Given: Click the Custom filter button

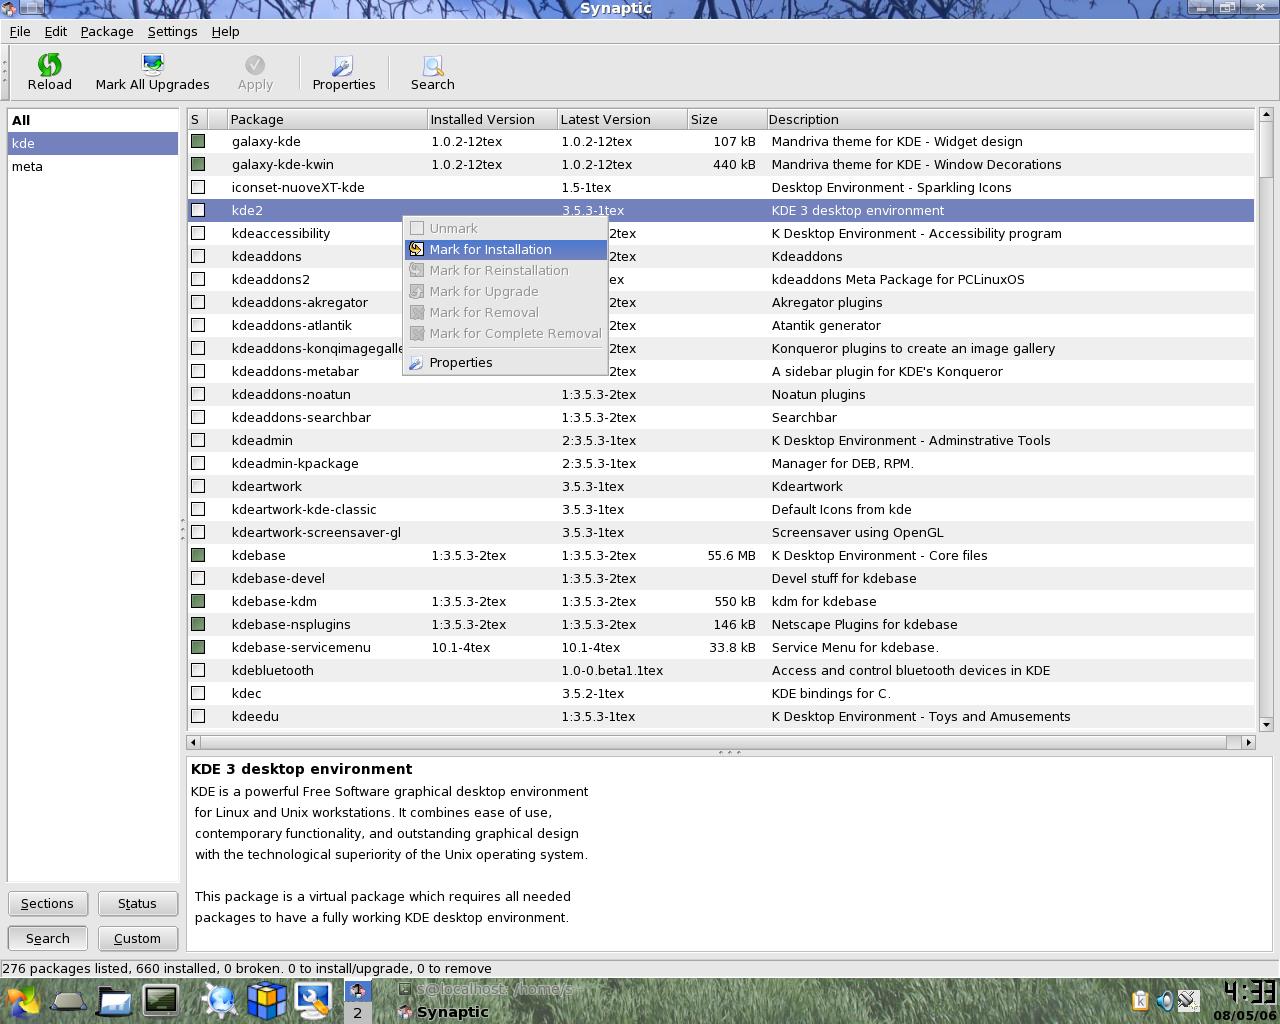Looking at the screenshot, I should tap(137, 938).
